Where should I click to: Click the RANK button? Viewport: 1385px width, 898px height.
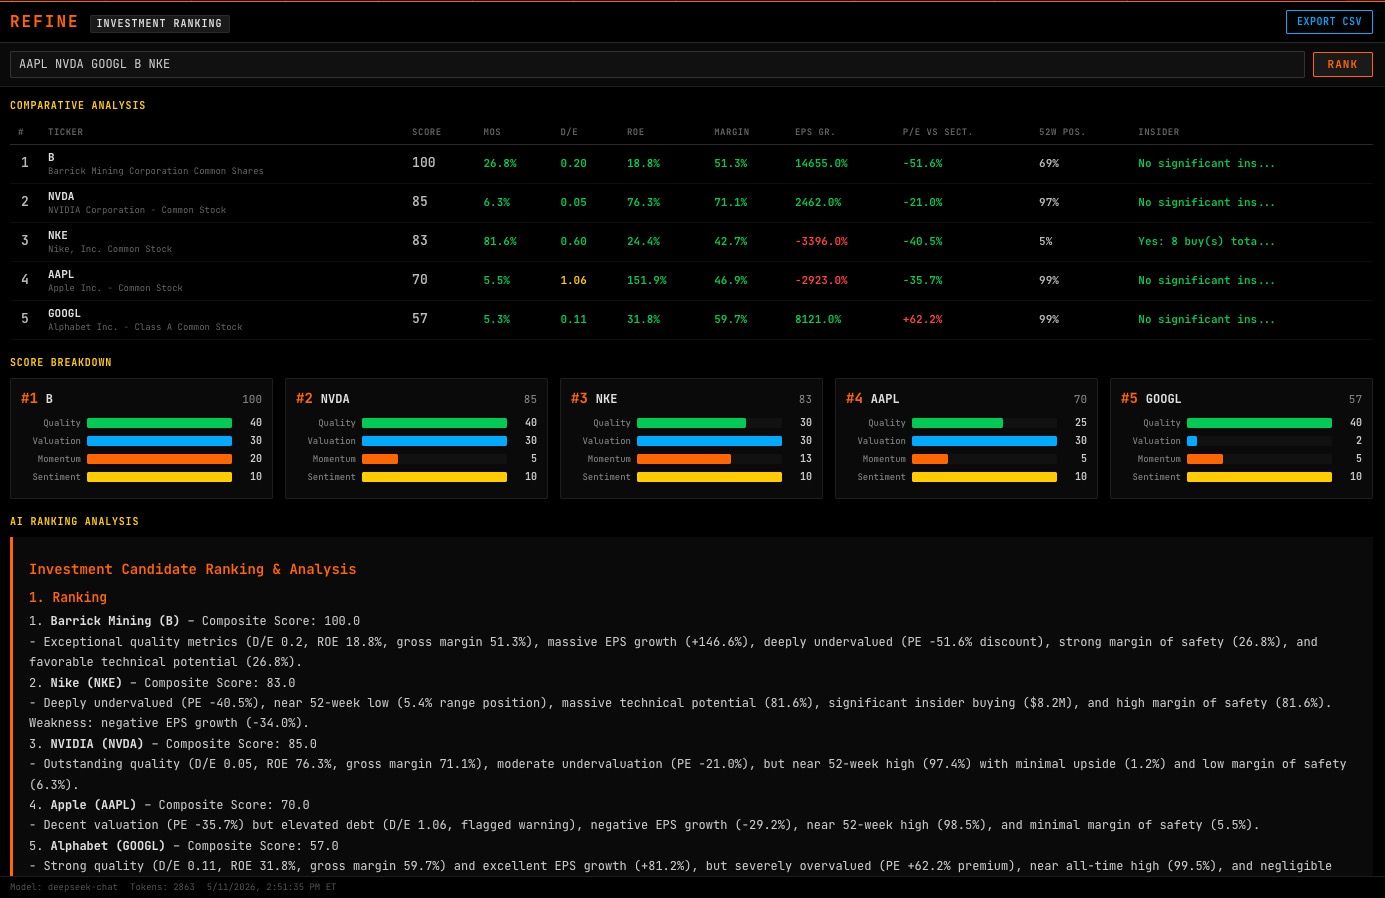(x=1342, y=65)
